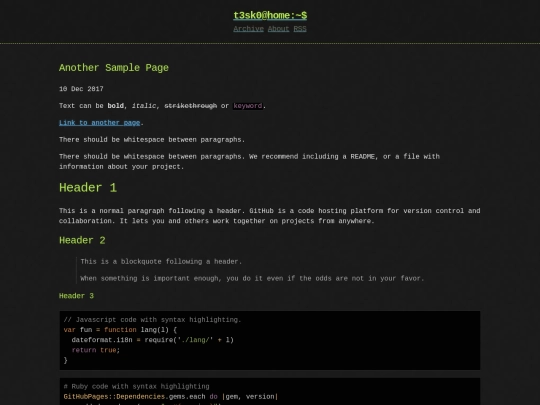This screenshot has height=405, width=540.
Task: Click the 'Another Sample Page' title
Action: tap(114, 68)
